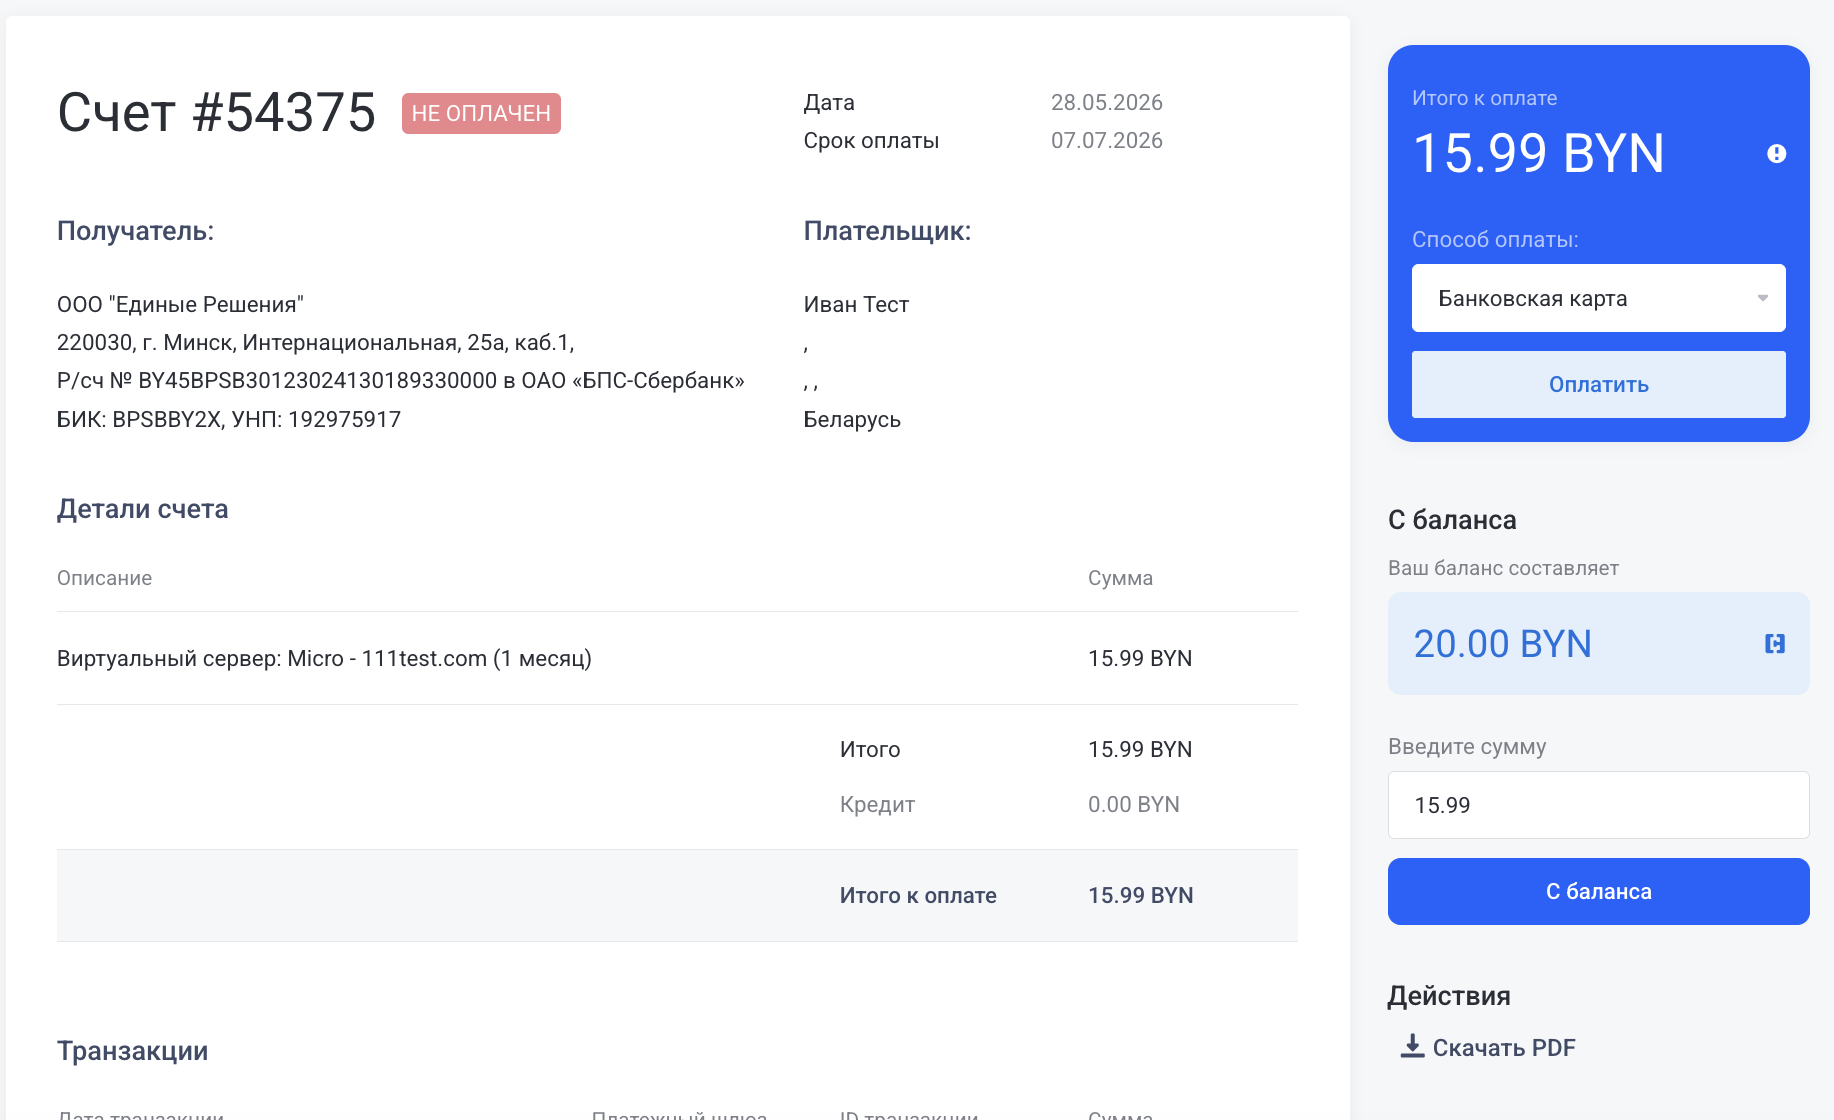Click the download icon next to Скачать PDF
The image size is (1834, 1120).
(x=1412, y=1046)
